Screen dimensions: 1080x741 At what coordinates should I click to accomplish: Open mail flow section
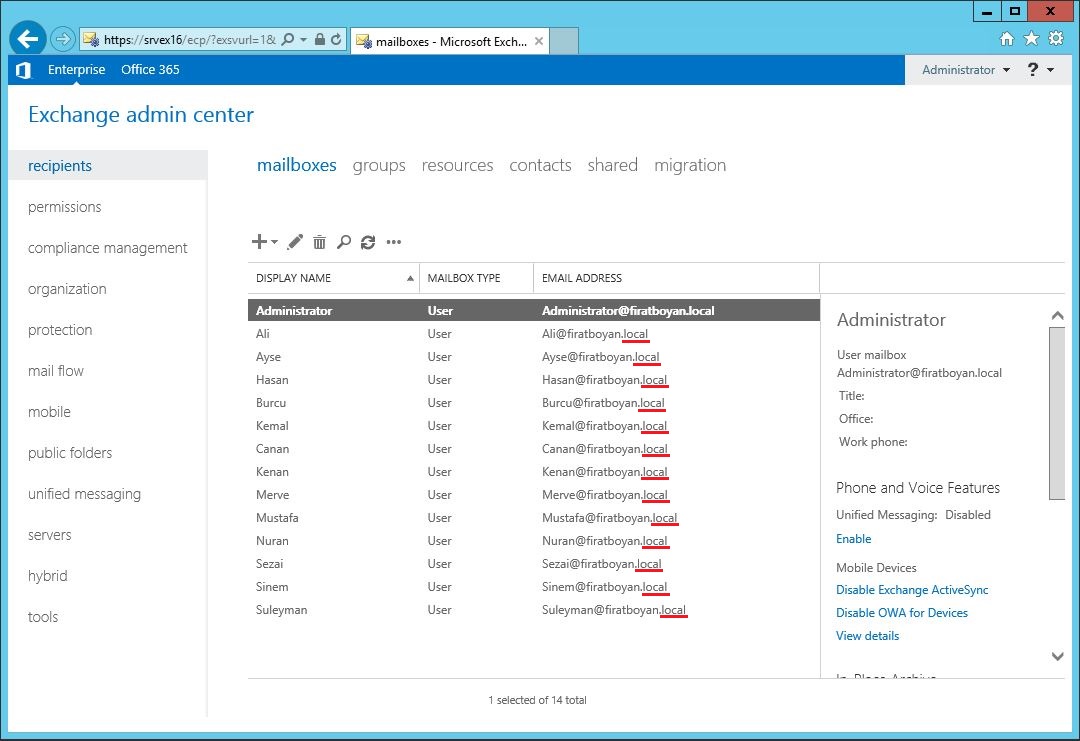point(56,370)
